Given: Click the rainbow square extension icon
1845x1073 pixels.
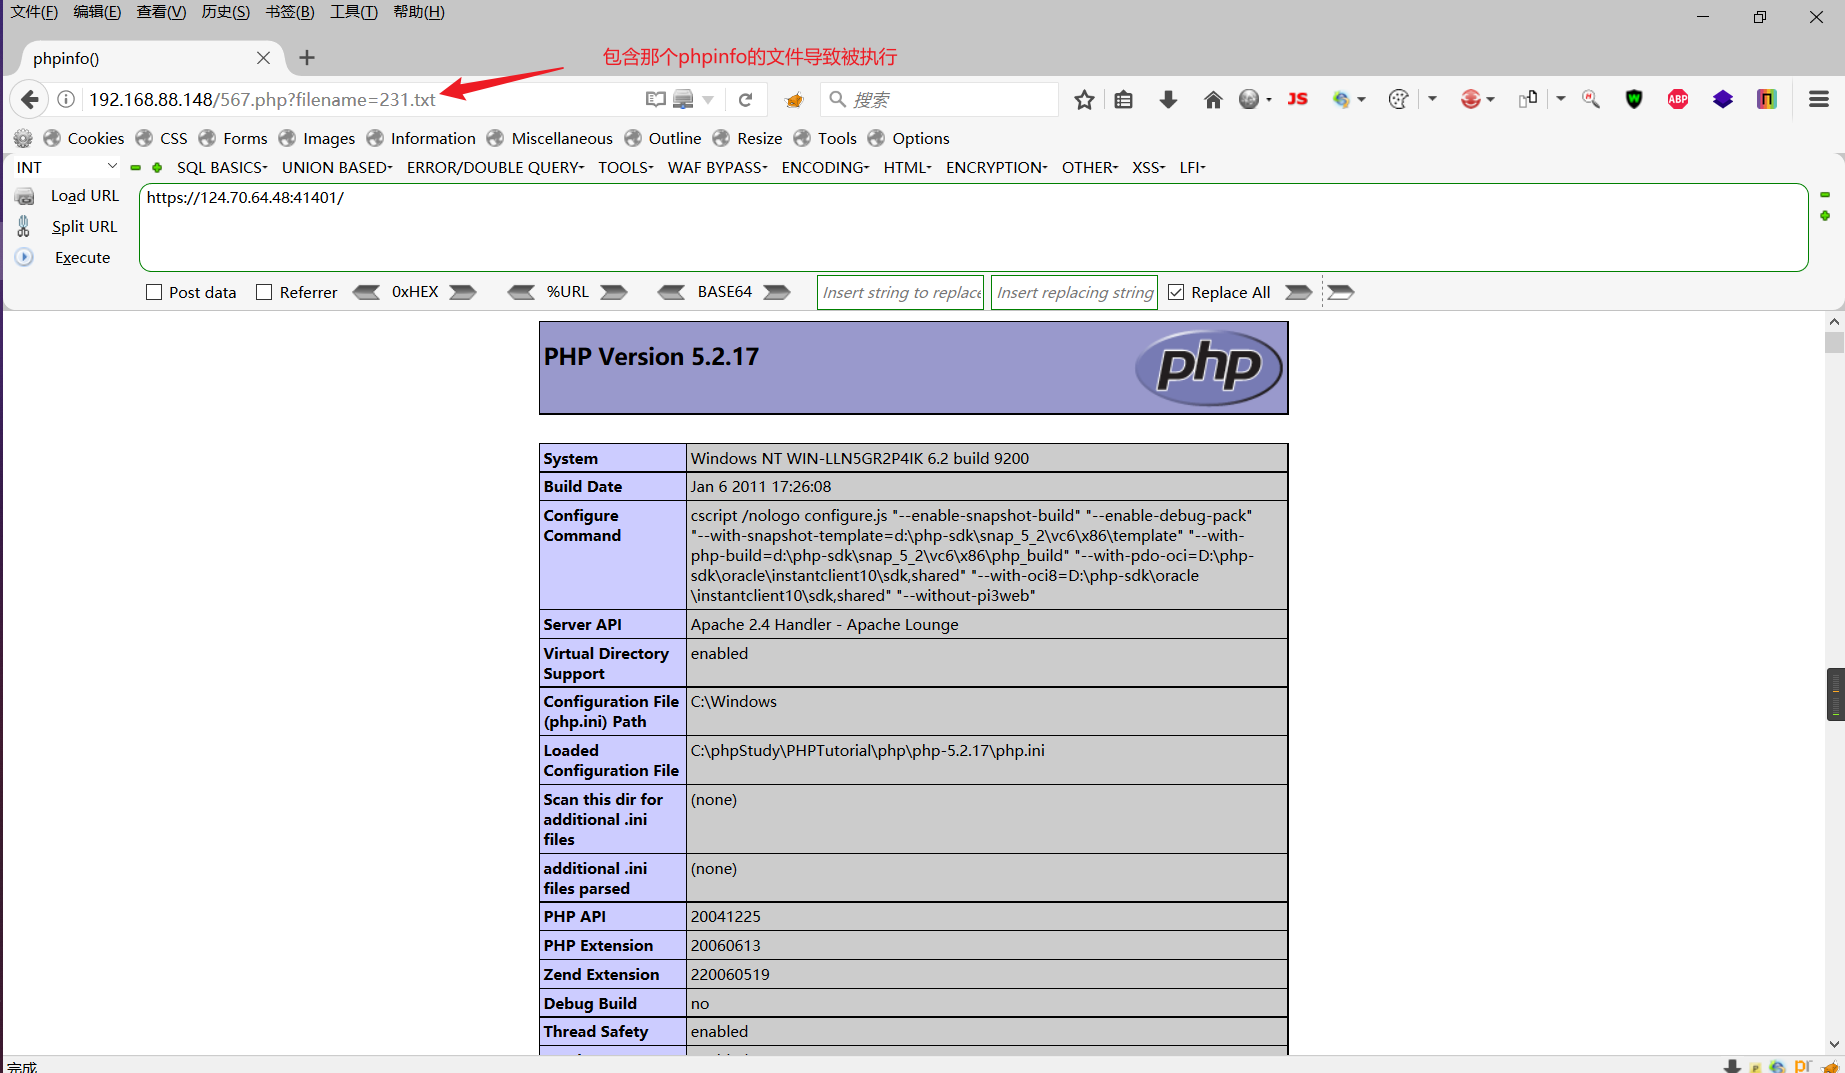Looking at the screenshot, I should (1767, 99).
